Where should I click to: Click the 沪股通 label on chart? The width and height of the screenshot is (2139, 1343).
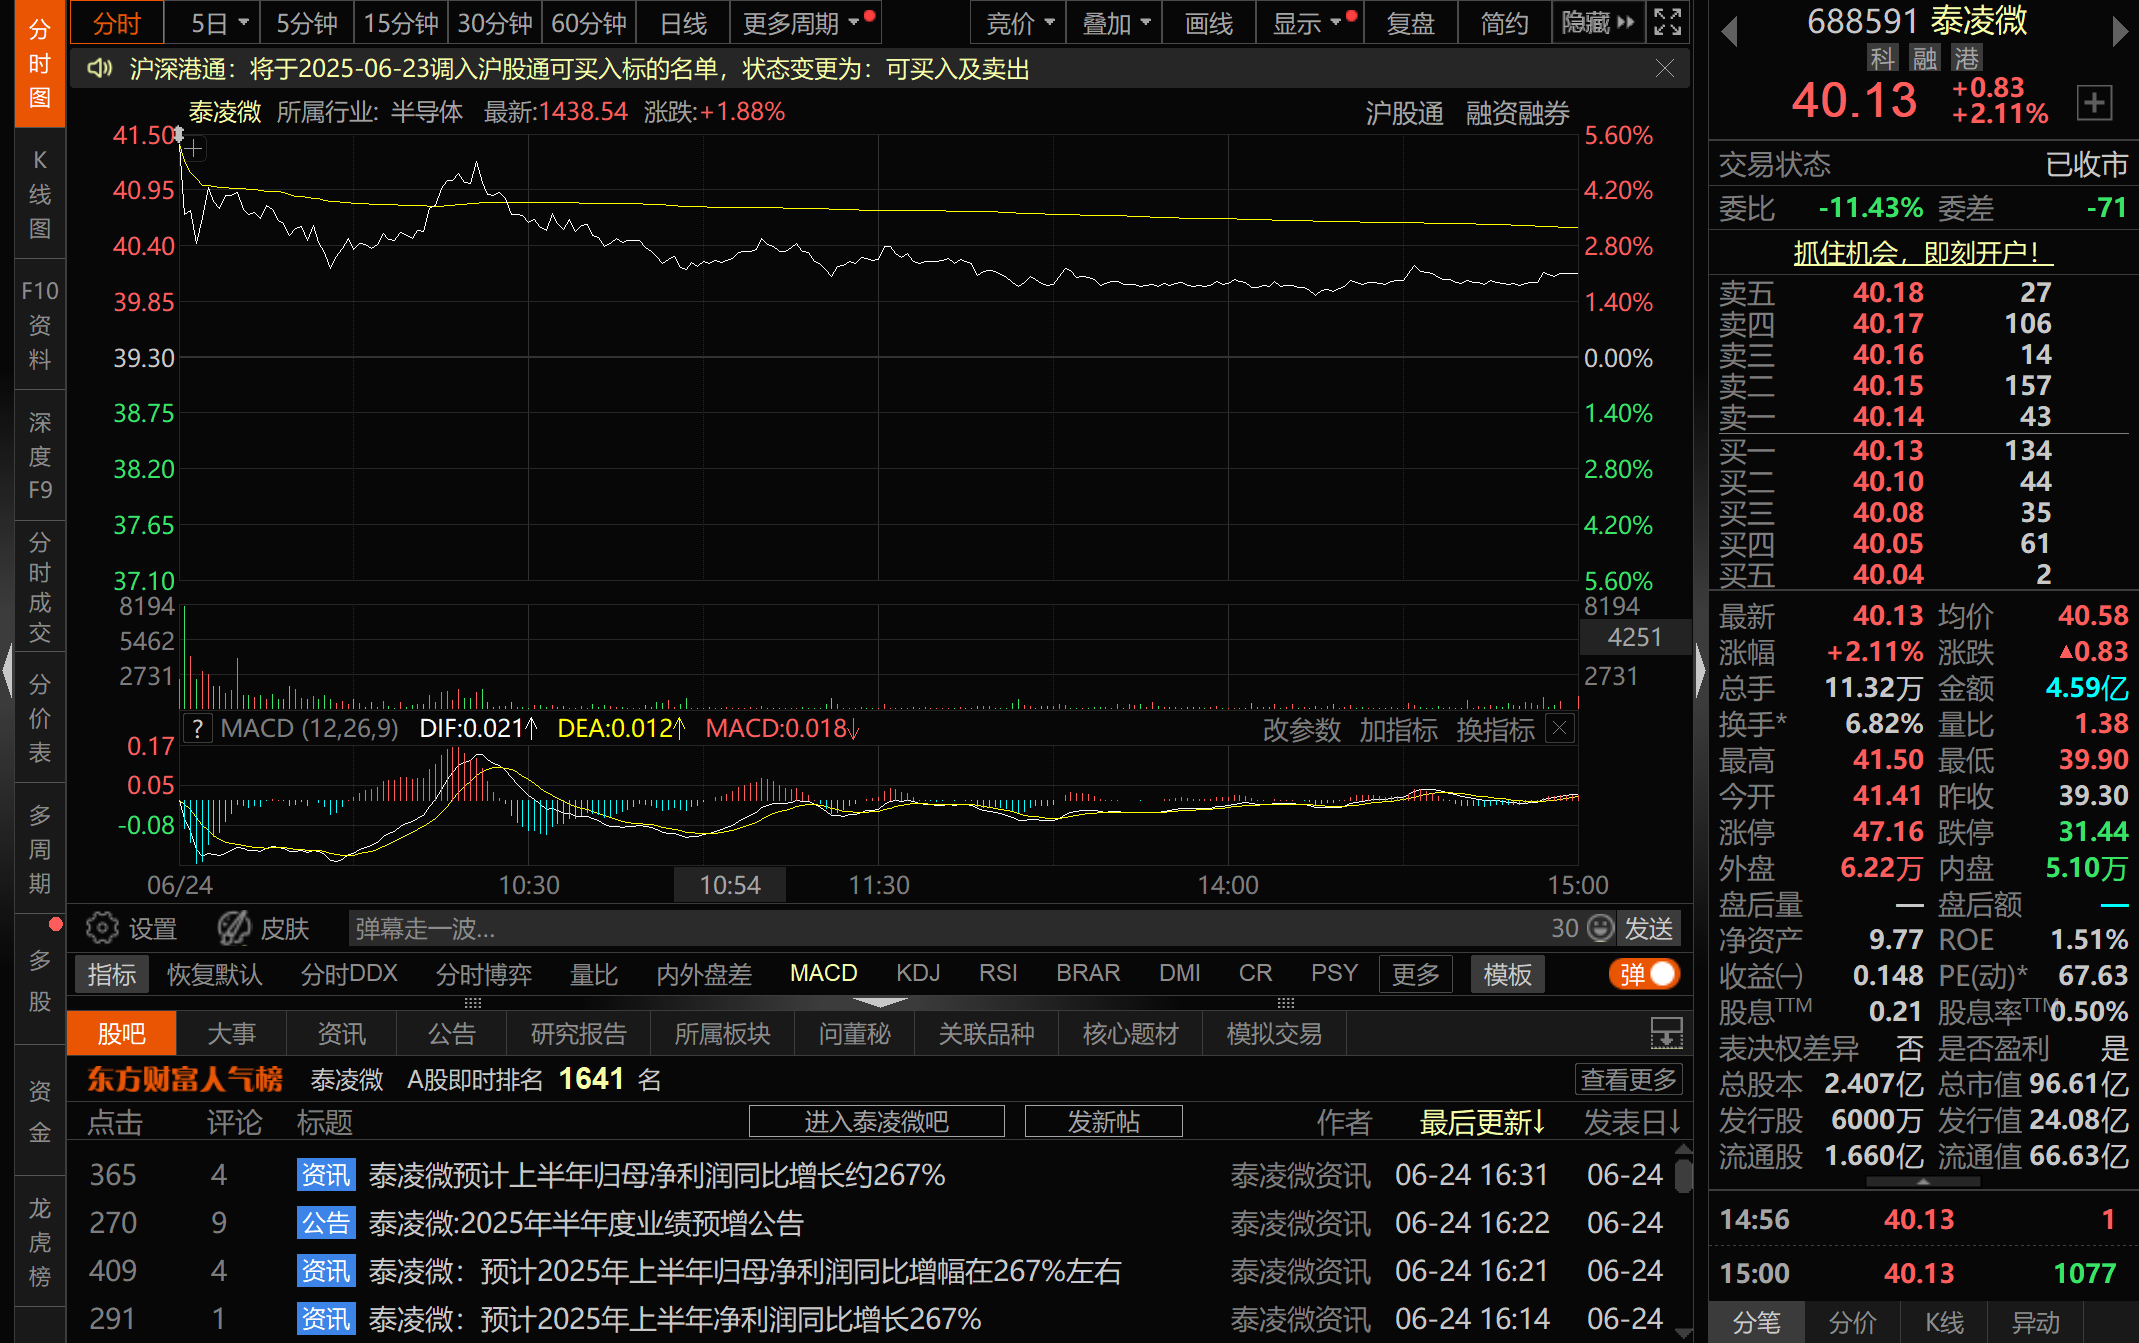click(x=1404, y=113)
